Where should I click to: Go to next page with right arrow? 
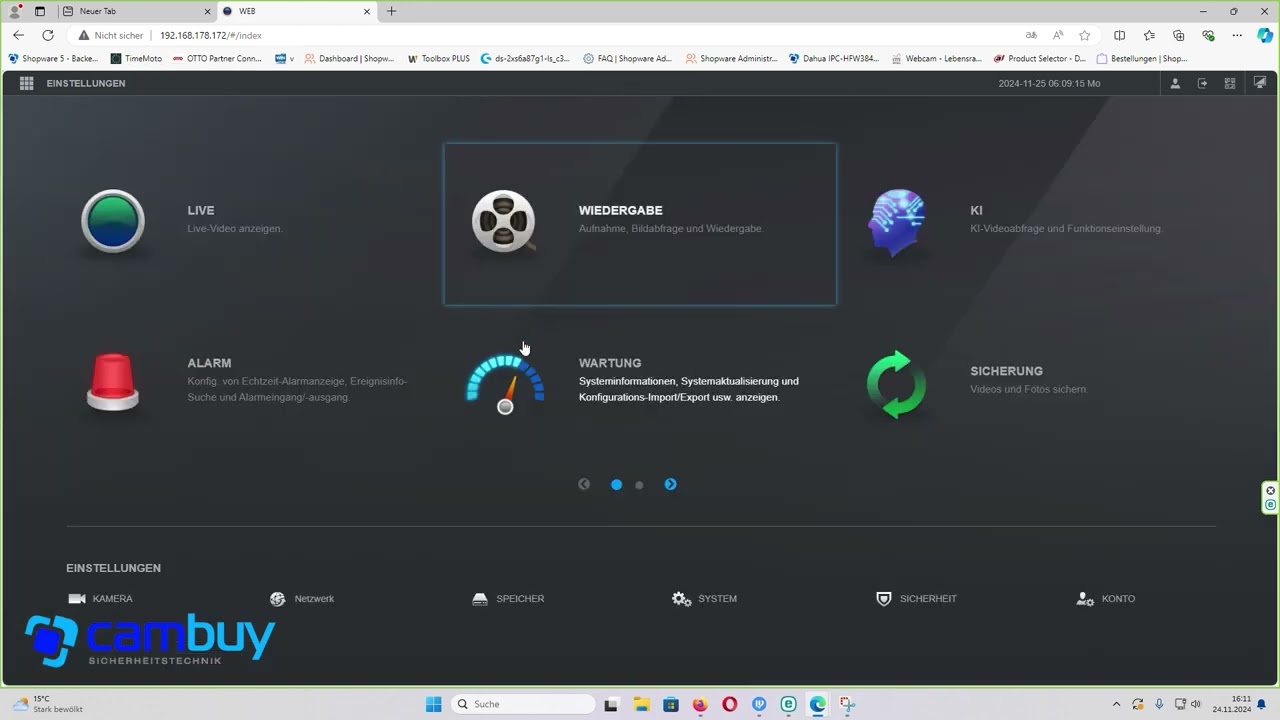(670, 484)
